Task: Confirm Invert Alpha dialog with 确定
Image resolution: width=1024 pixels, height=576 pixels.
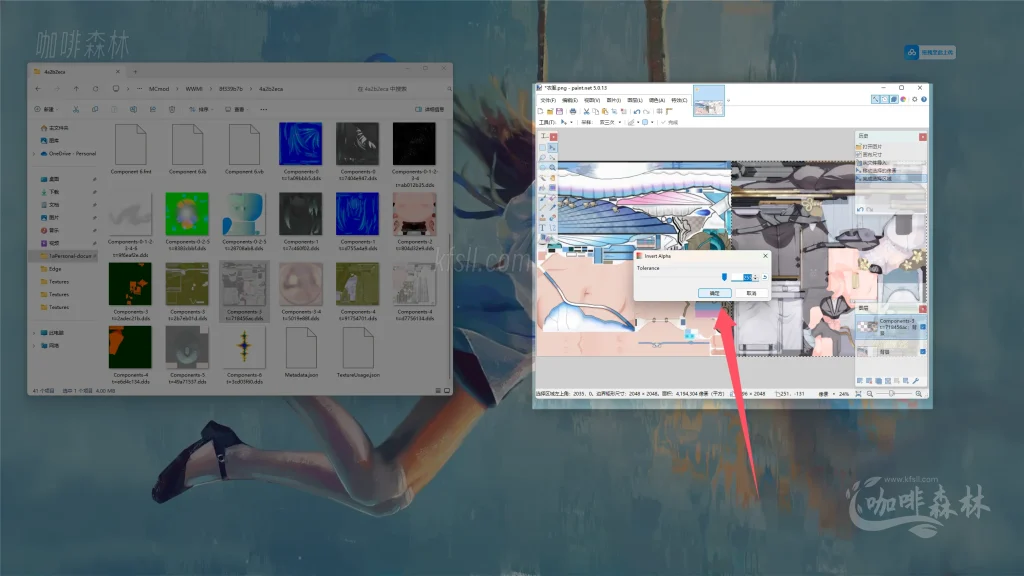Action: [x=714, y=293]
